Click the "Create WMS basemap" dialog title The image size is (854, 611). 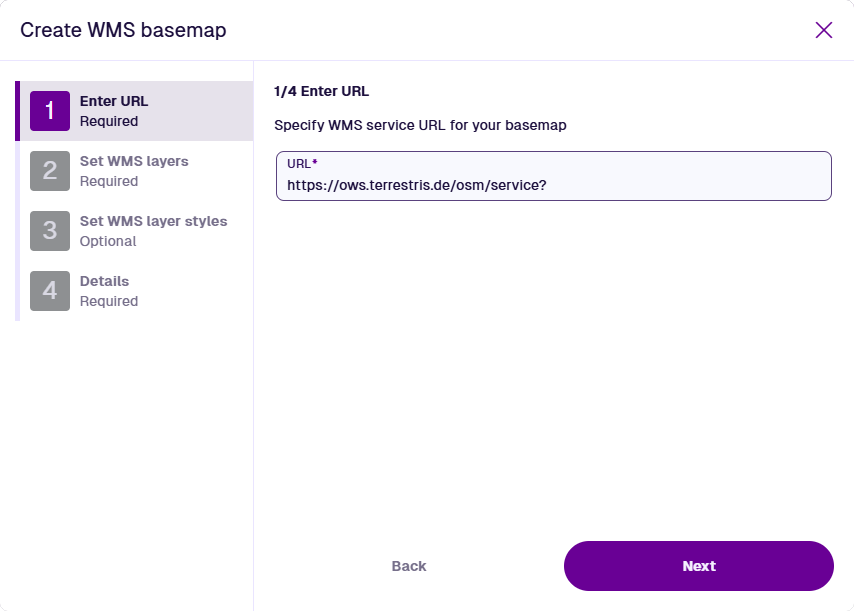(123, 30)
